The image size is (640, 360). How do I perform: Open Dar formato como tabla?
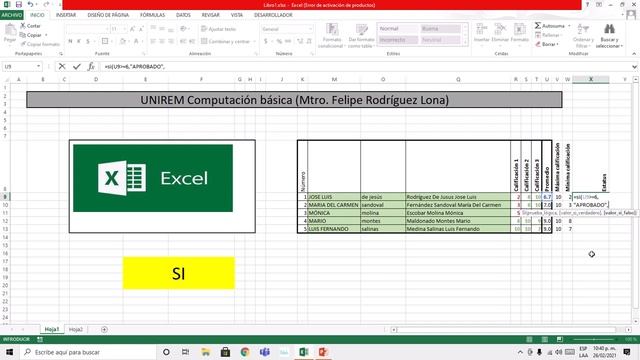click(x=361, y=36)
